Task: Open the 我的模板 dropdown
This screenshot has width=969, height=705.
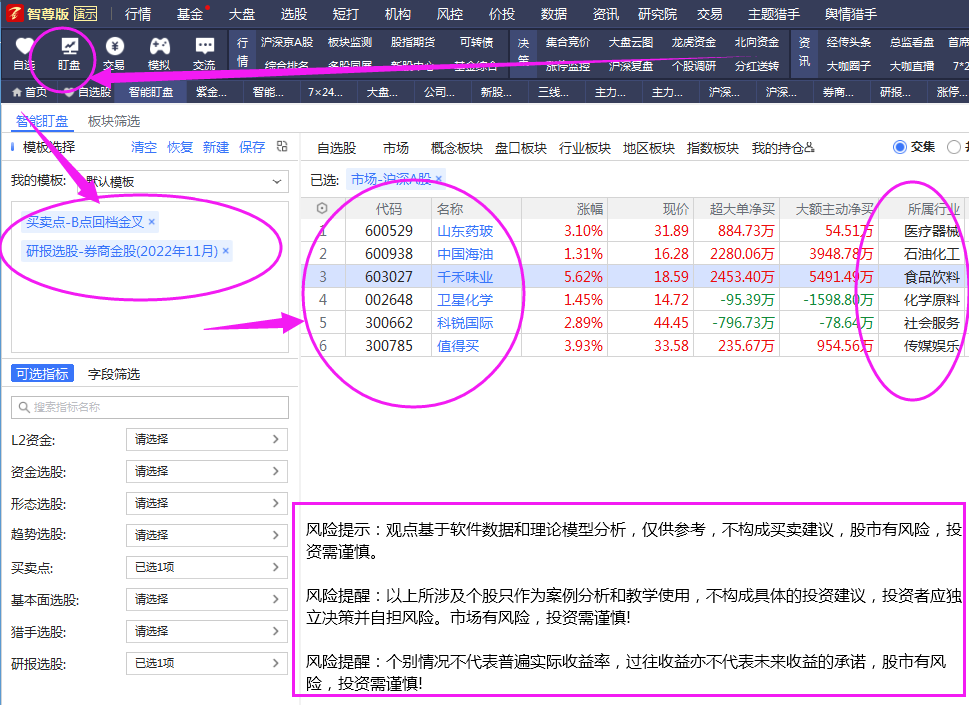Action: point(184,182)
